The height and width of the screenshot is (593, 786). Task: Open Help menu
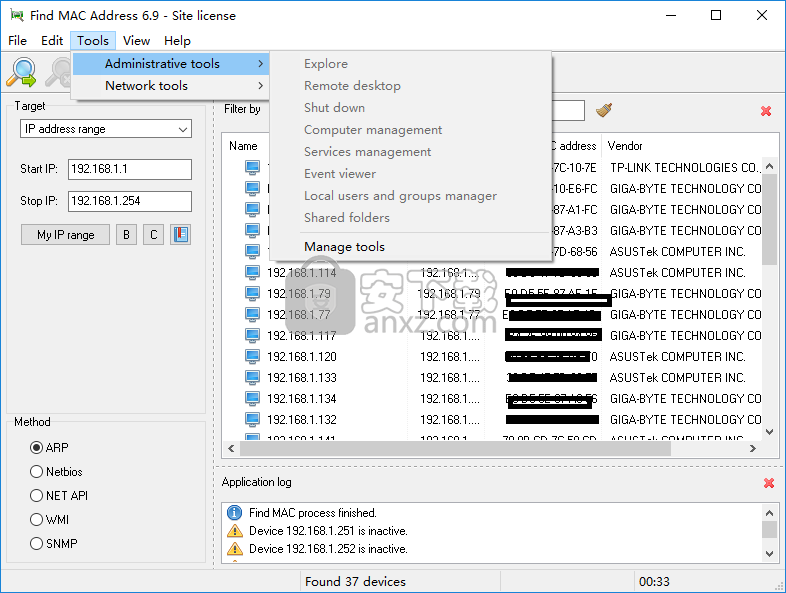[x=177, y=41]
